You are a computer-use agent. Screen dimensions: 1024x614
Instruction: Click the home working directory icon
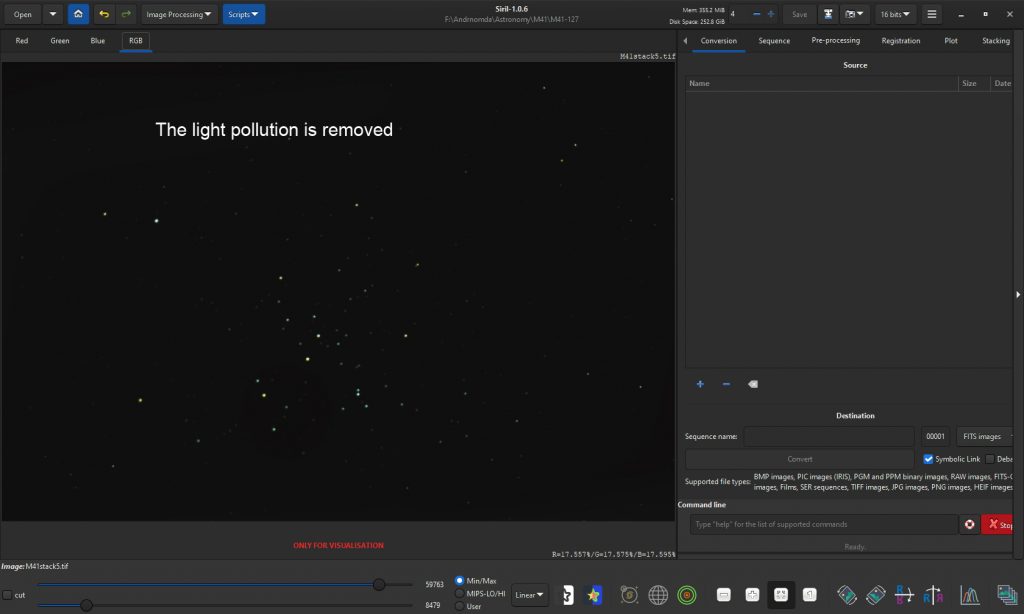(x=78, y=14)
